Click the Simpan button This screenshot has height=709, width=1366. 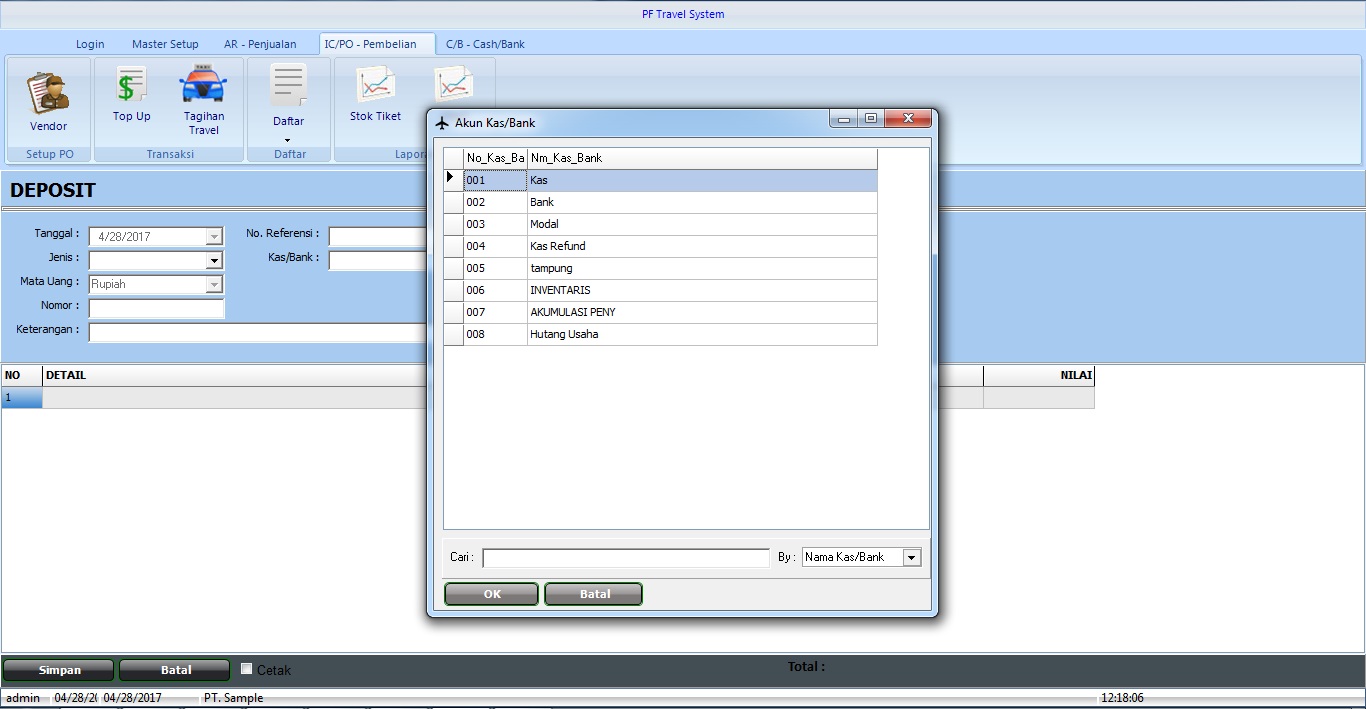pos(59,670)
